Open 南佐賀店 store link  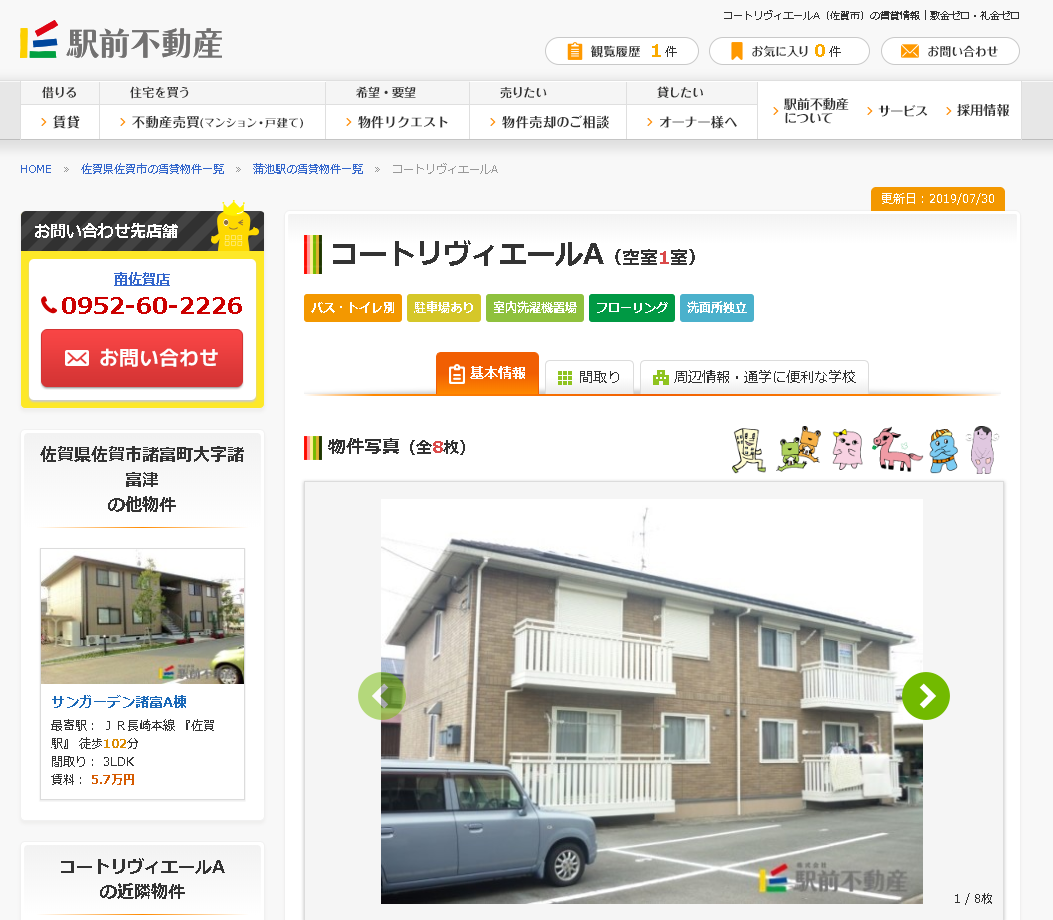142,279
